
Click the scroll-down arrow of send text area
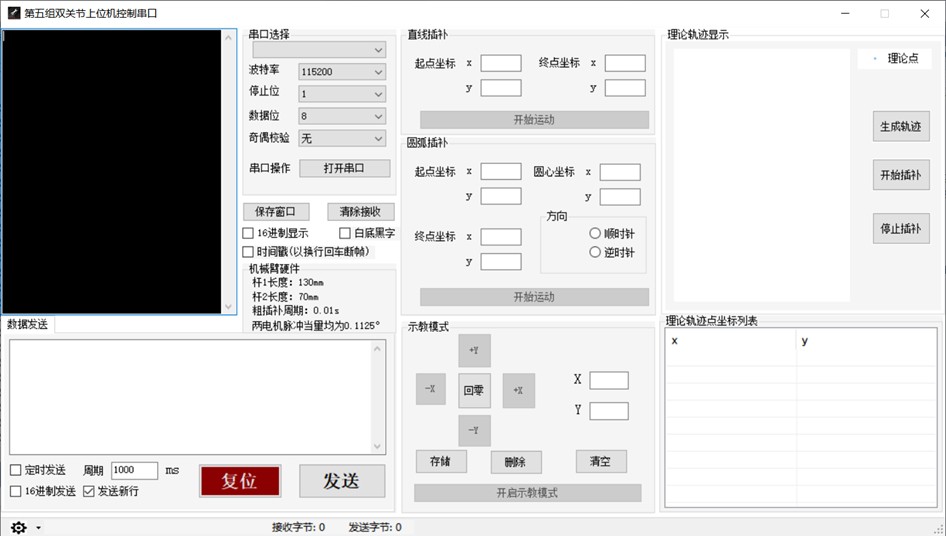click(378, 447)
